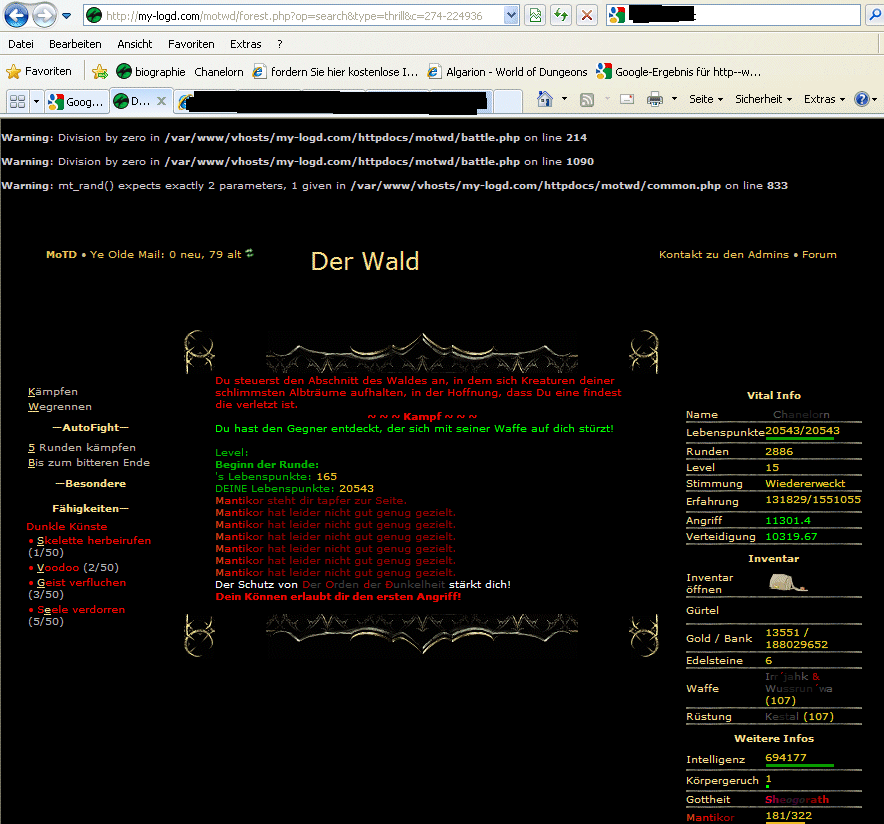Viewport: 884px width, 824px height.
Task: Click the stop loading X icon
Action: pos(587,15)
